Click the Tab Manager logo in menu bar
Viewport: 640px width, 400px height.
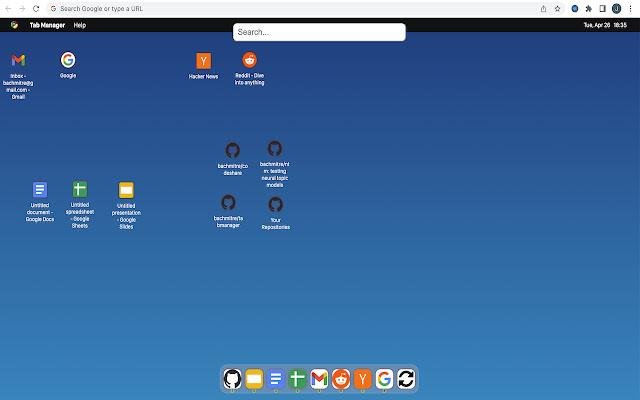[x=14, y=25]
